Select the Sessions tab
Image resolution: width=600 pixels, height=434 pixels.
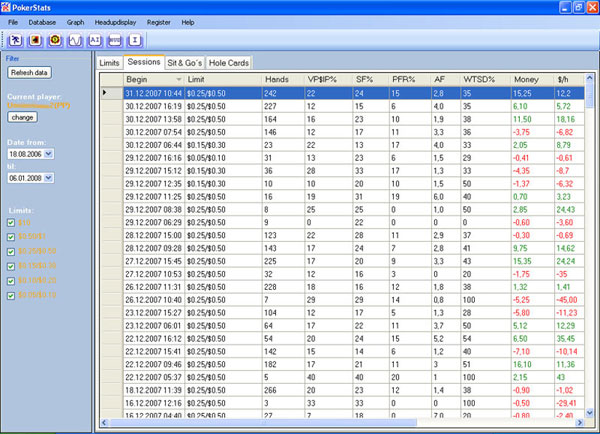[x=144, y=62]
